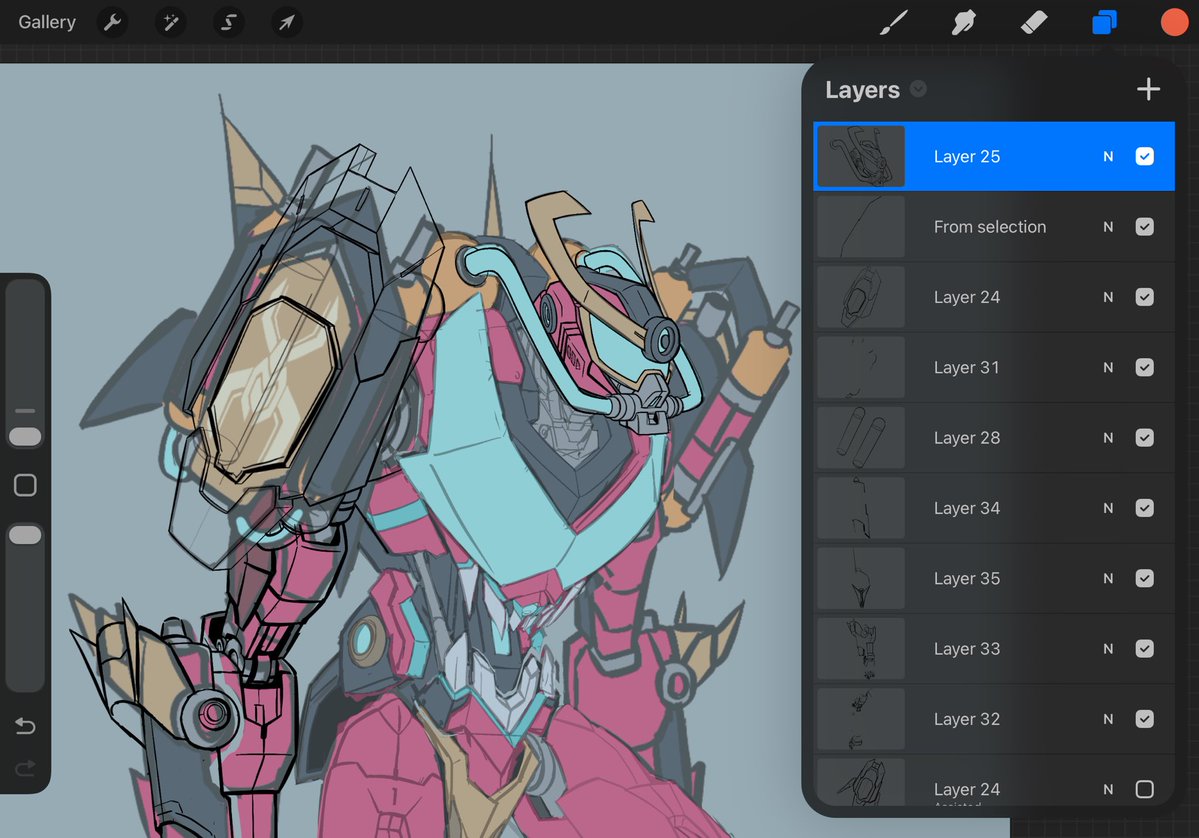Select From selection layer thumbnail
Screen dimensions: 1199x838
coord(861,226)
